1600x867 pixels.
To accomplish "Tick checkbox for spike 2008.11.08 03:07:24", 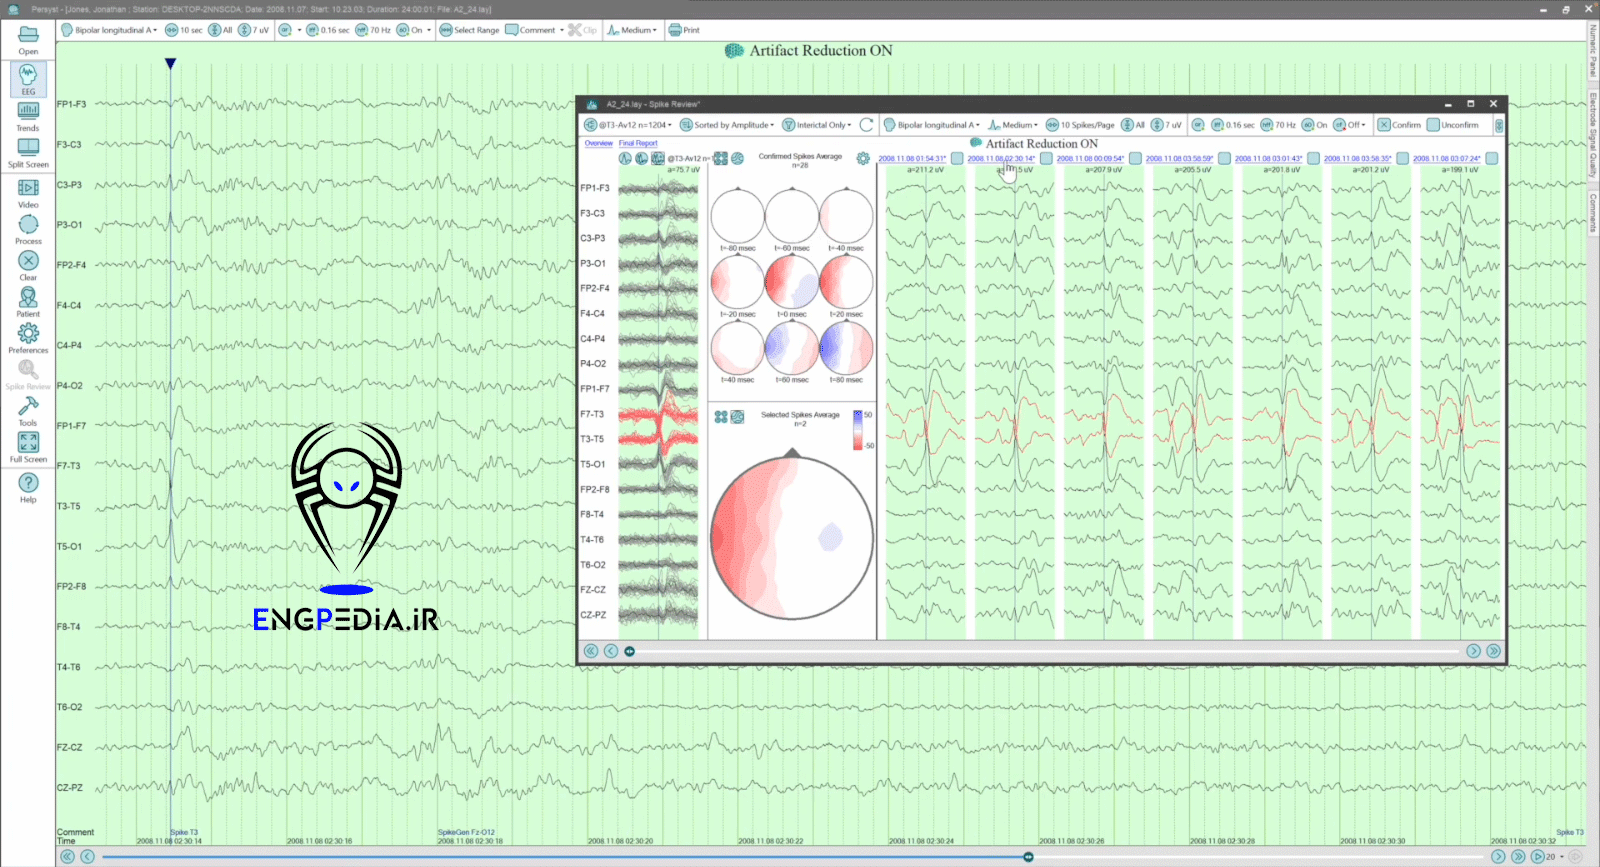I will tap(1491, 159).
